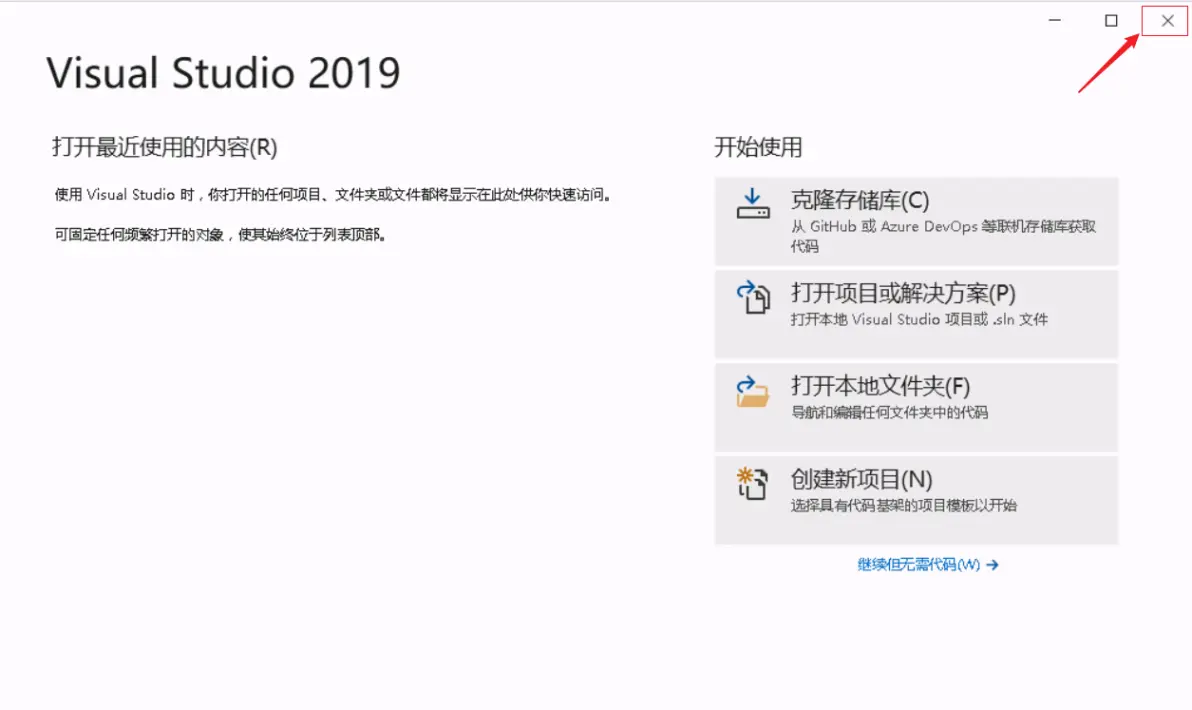The image size is (1192, 710).
Task: Close the Visual Studio 2019 start window
Action: click(1167, 21)
